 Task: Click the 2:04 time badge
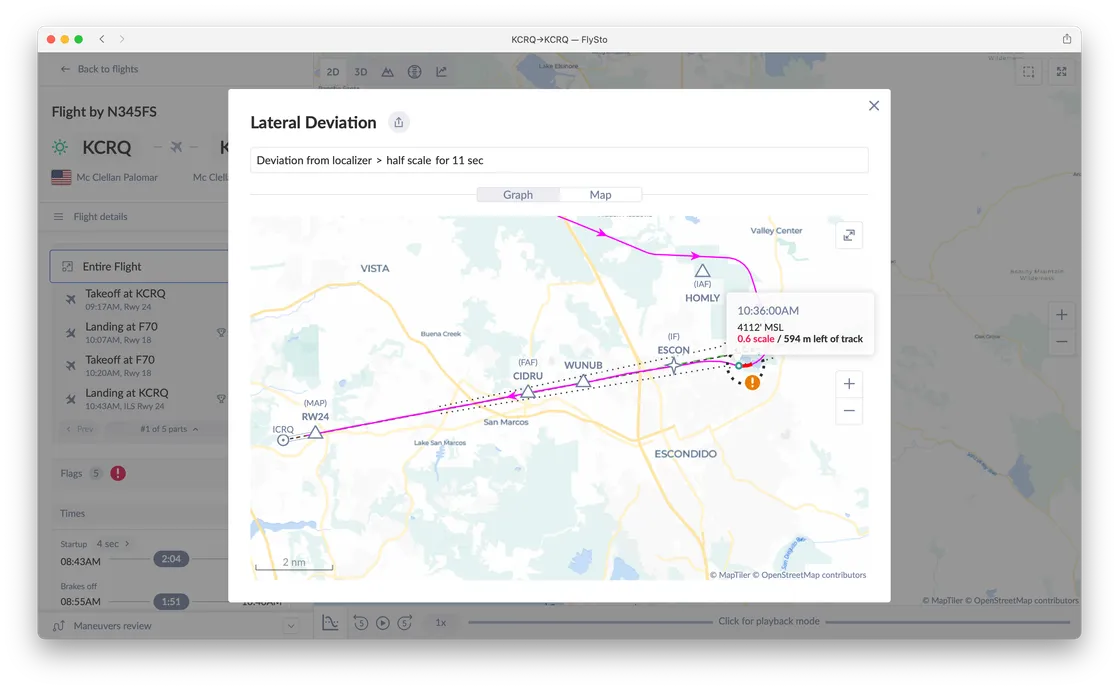[171, 559]
